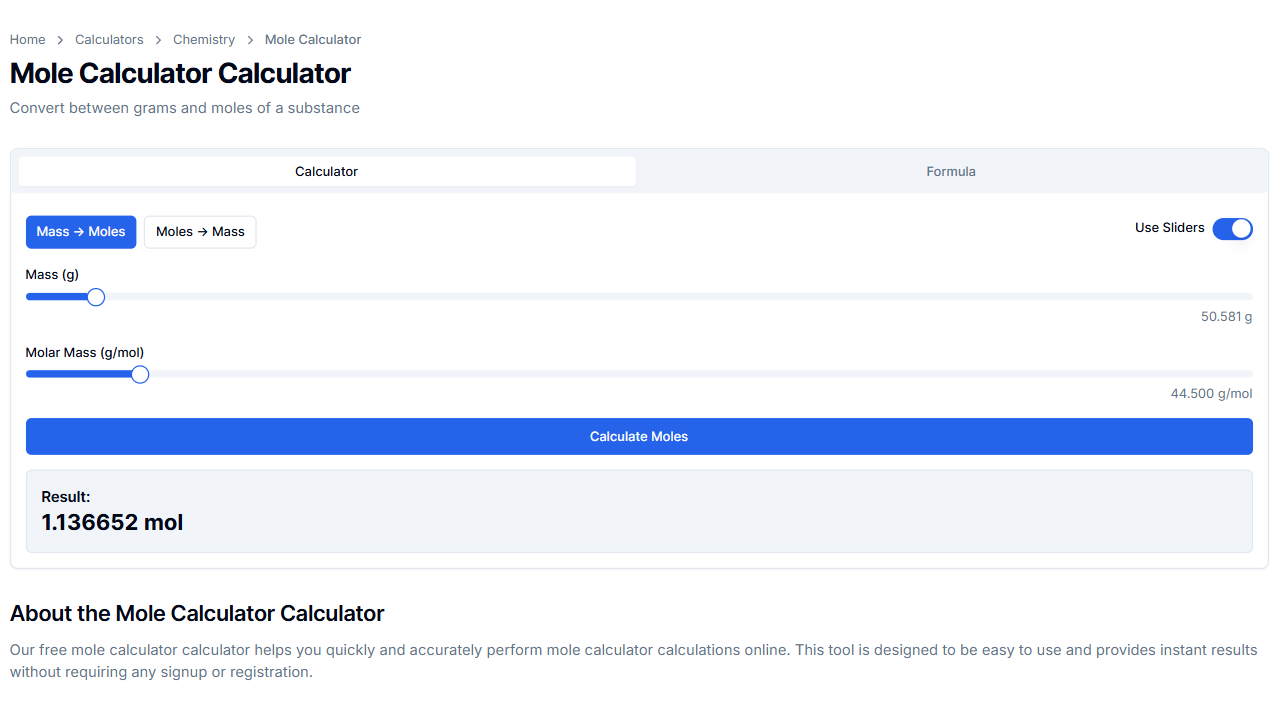The width and height of the screenshot is (1280, 720).
Task: Adjust the Molar Mass slider handle
Action: (139, 373)
